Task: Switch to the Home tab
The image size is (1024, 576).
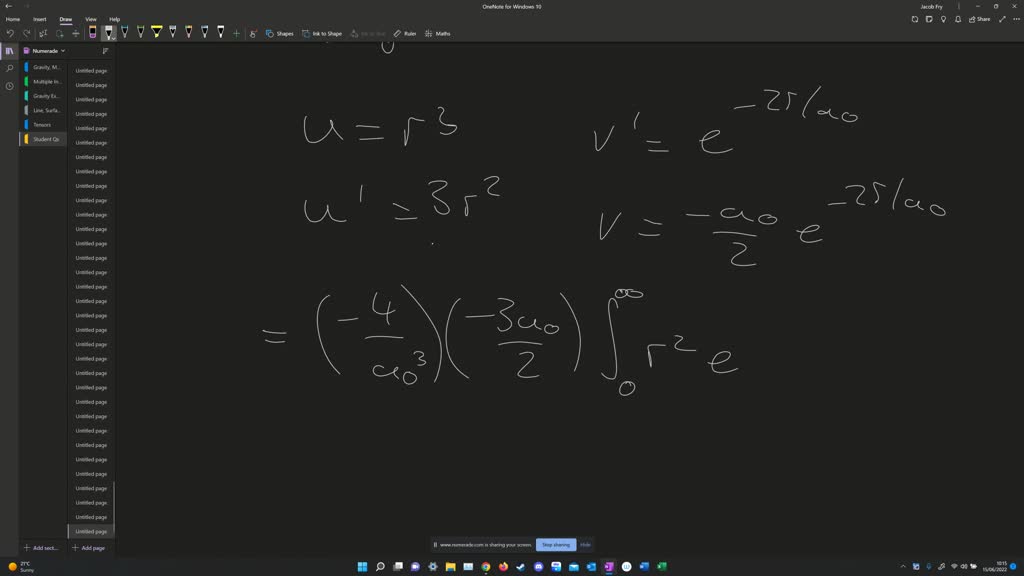Action: pos(13,19)
